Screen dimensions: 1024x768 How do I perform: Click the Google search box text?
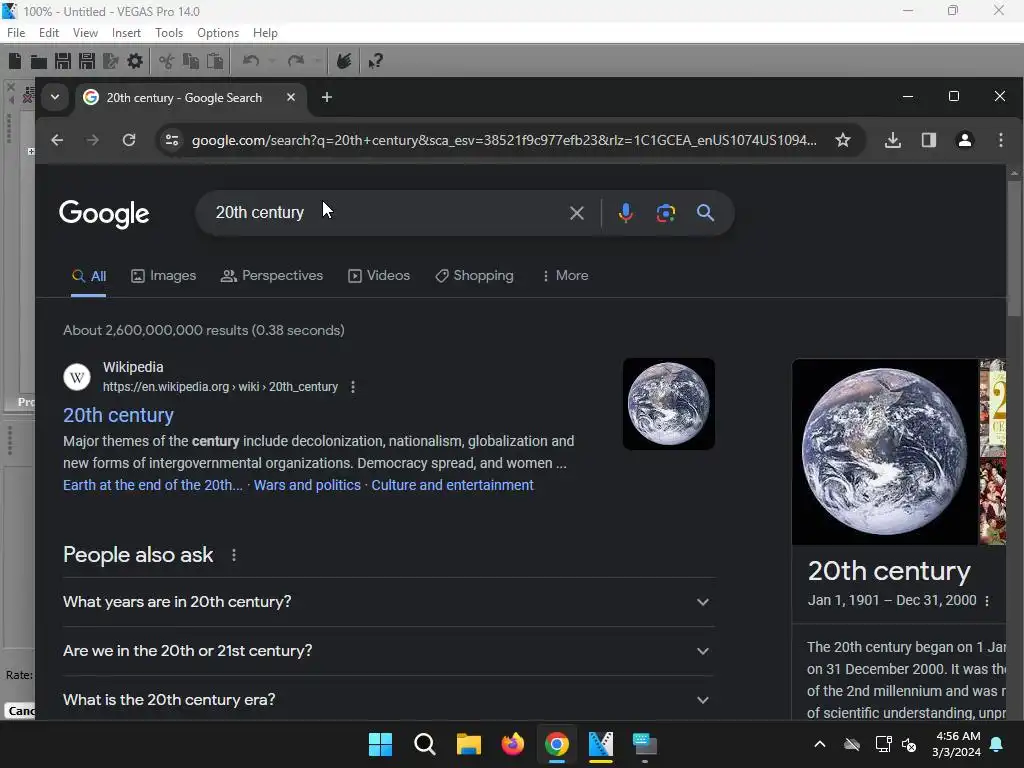click(x=260, y=213)
